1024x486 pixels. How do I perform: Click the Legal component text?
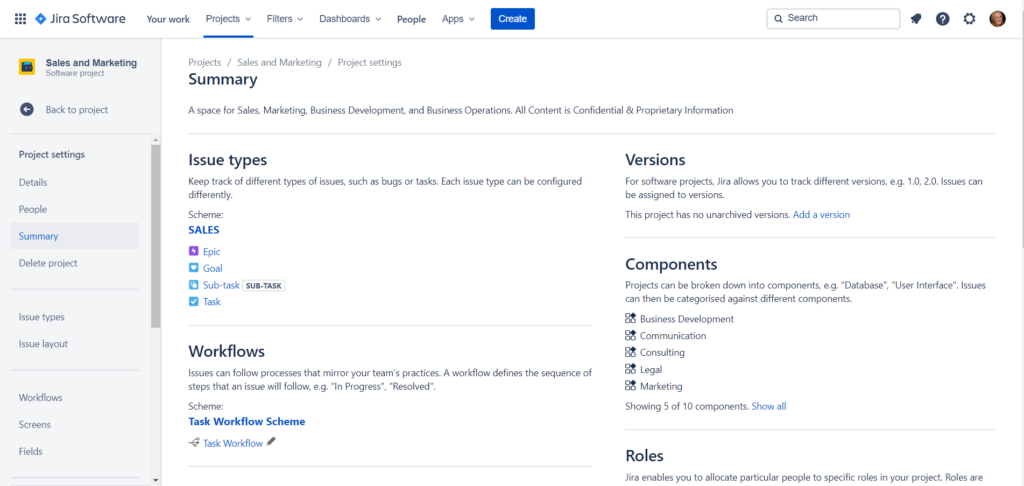(x=651, y=369)
